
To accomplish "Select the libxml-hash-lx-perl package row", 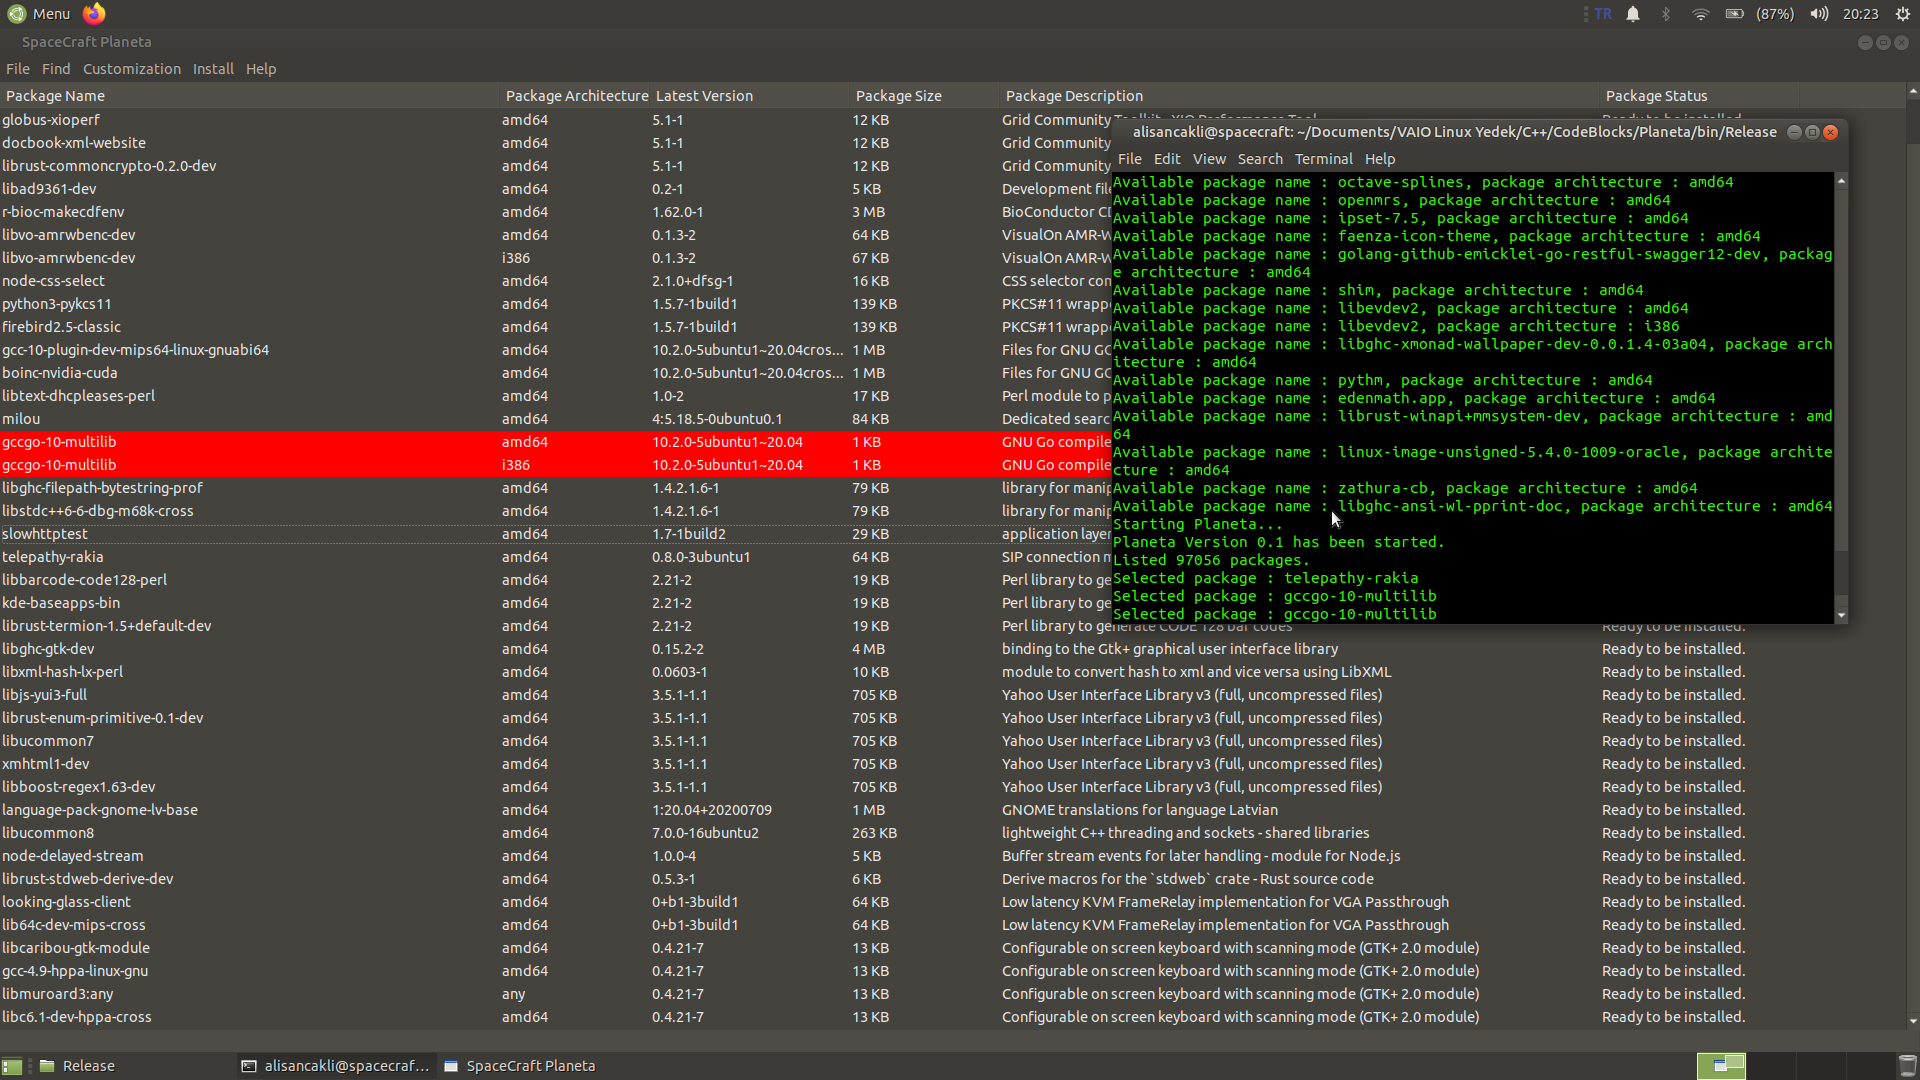I will [x=952, y=672].
